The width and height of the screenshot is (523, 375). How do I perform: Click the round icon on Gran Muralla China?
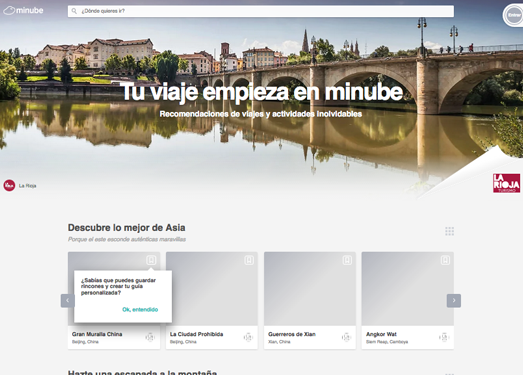150,337
